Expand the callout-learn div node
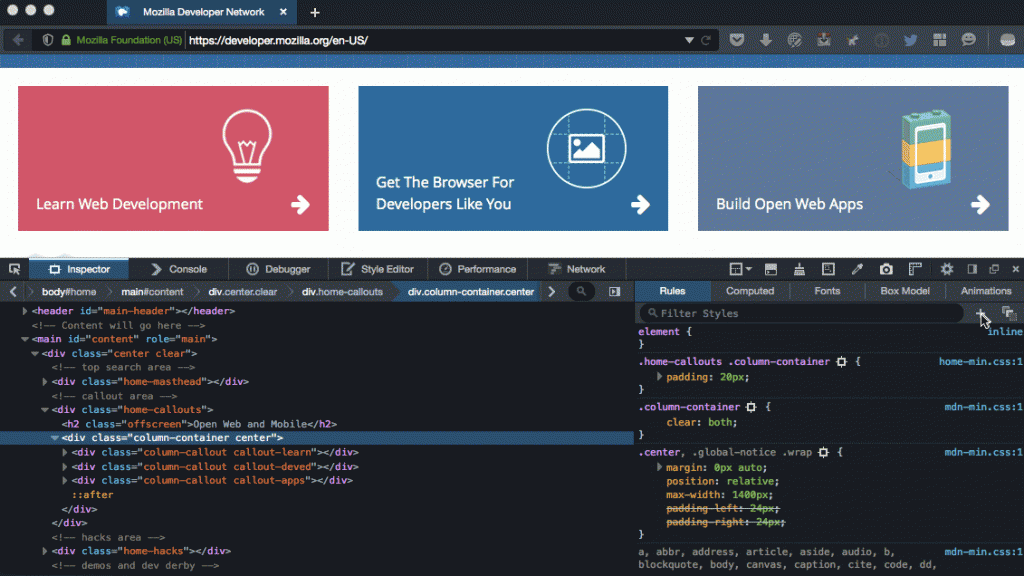 65,452
